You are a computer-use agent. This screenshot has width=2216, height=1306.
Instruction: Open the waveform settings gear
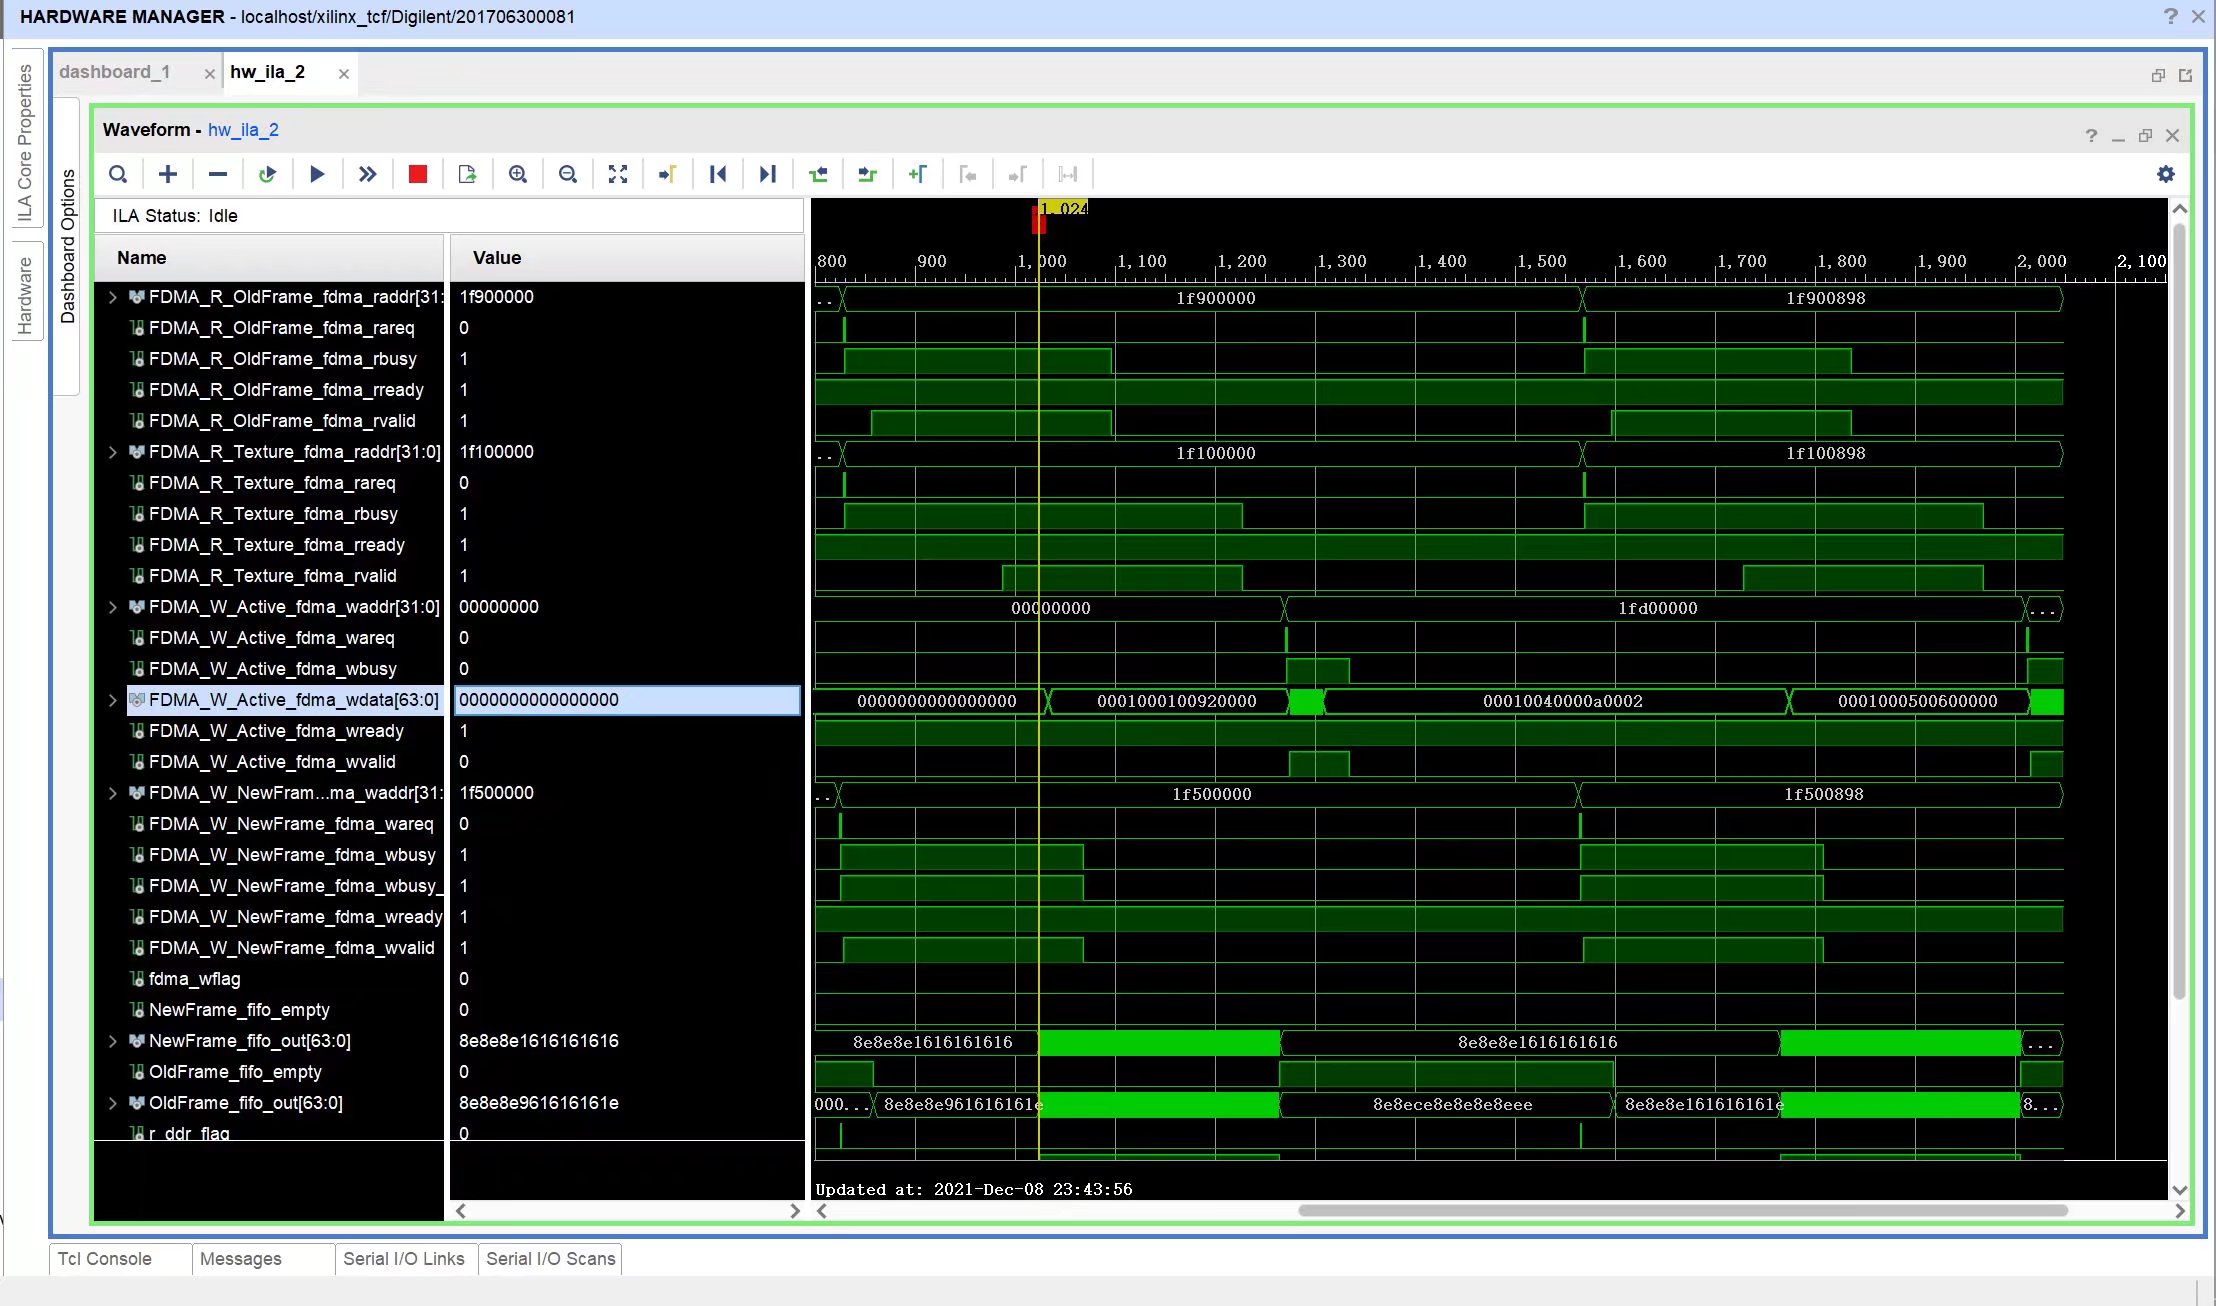[x=2166, y=174]
